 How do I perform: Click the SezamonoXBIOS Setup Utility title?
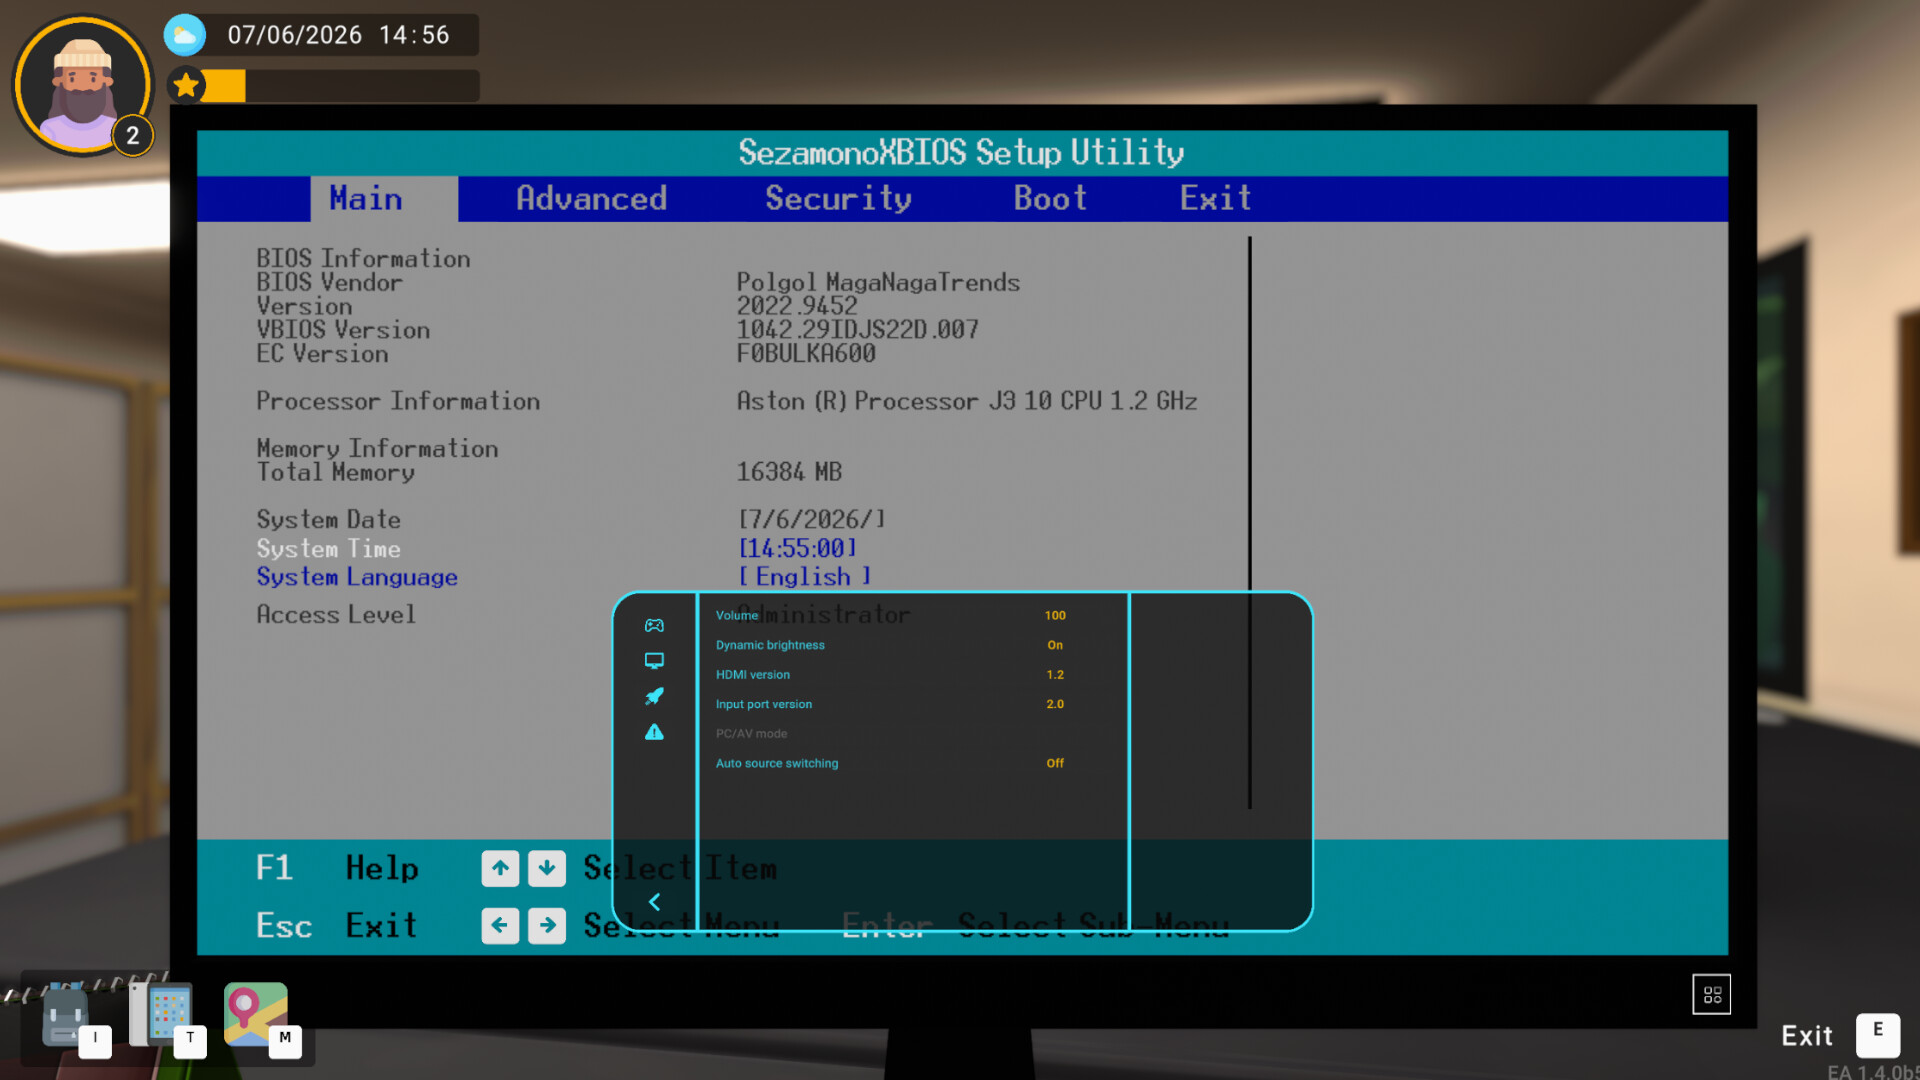pos(961,153)
